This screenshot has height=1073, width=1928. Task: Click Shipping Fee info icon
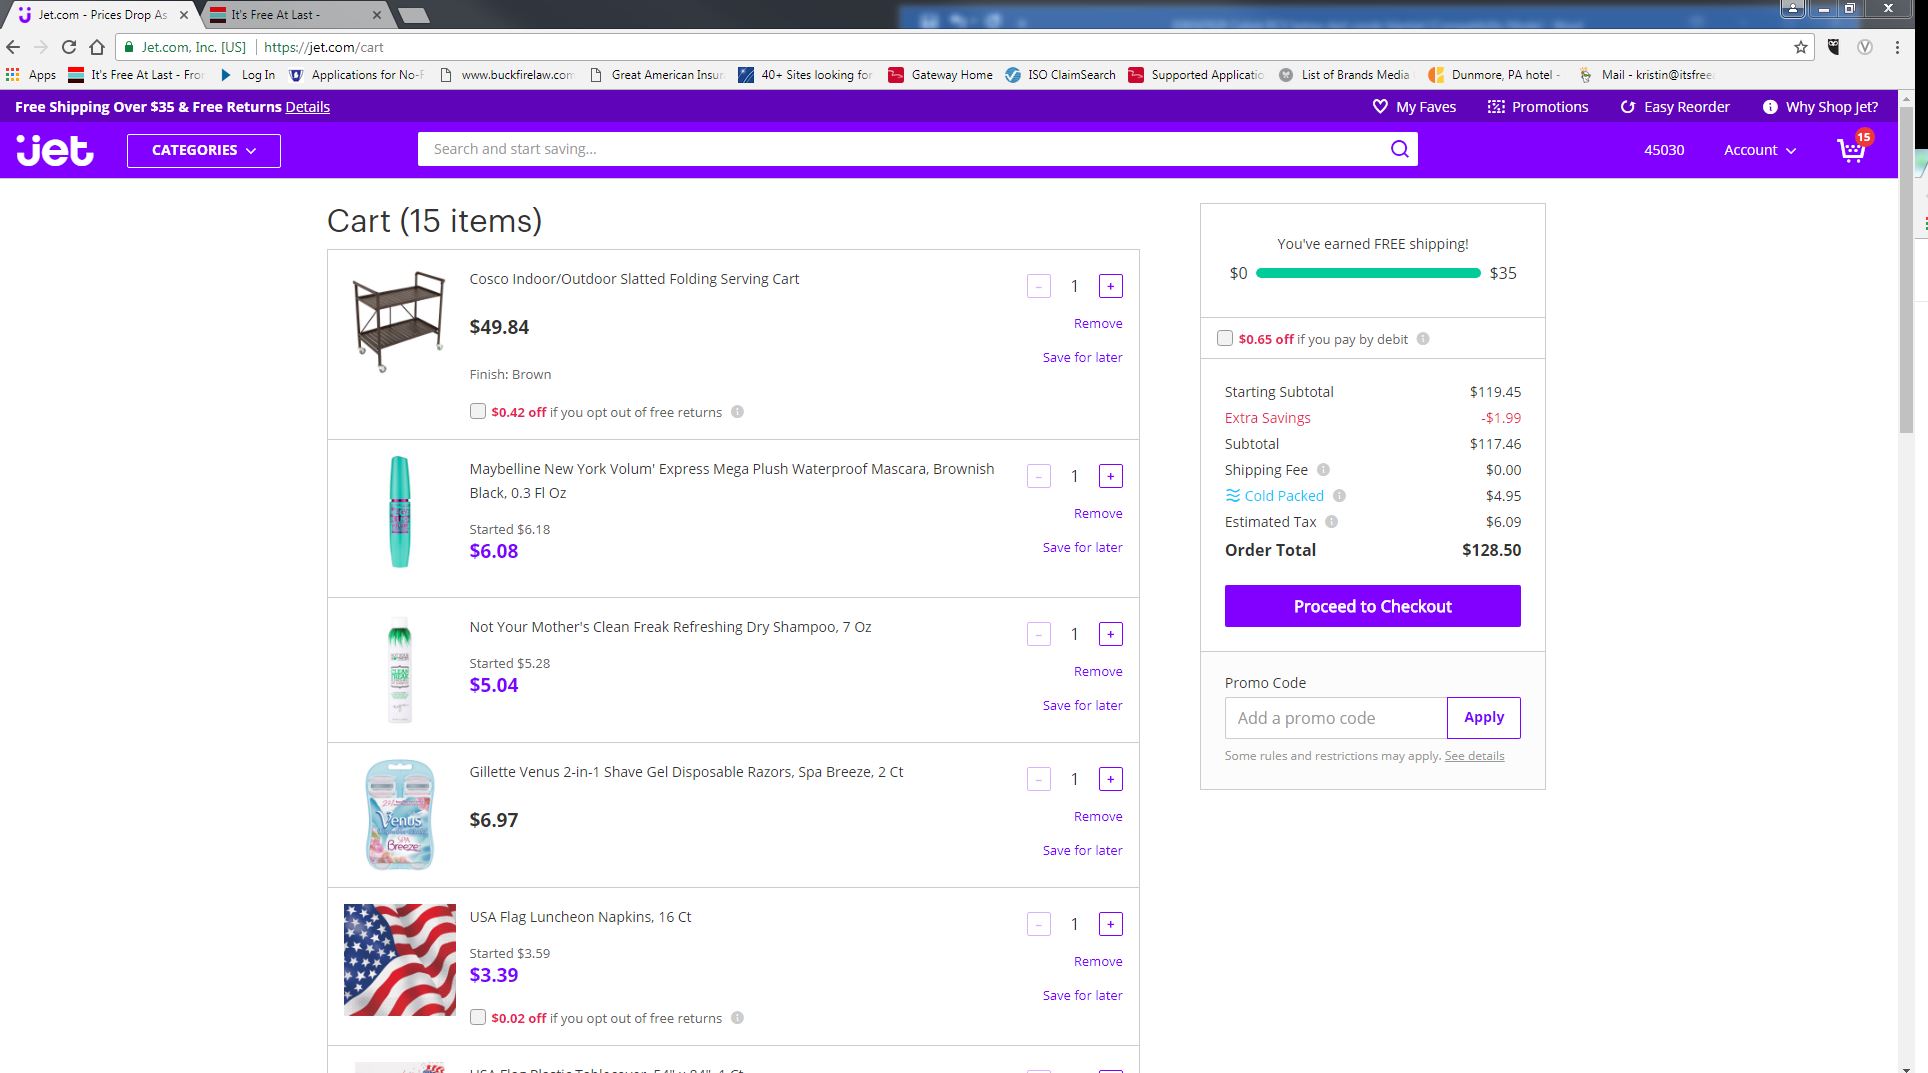pyautogui.click(x=1323, y=470)
